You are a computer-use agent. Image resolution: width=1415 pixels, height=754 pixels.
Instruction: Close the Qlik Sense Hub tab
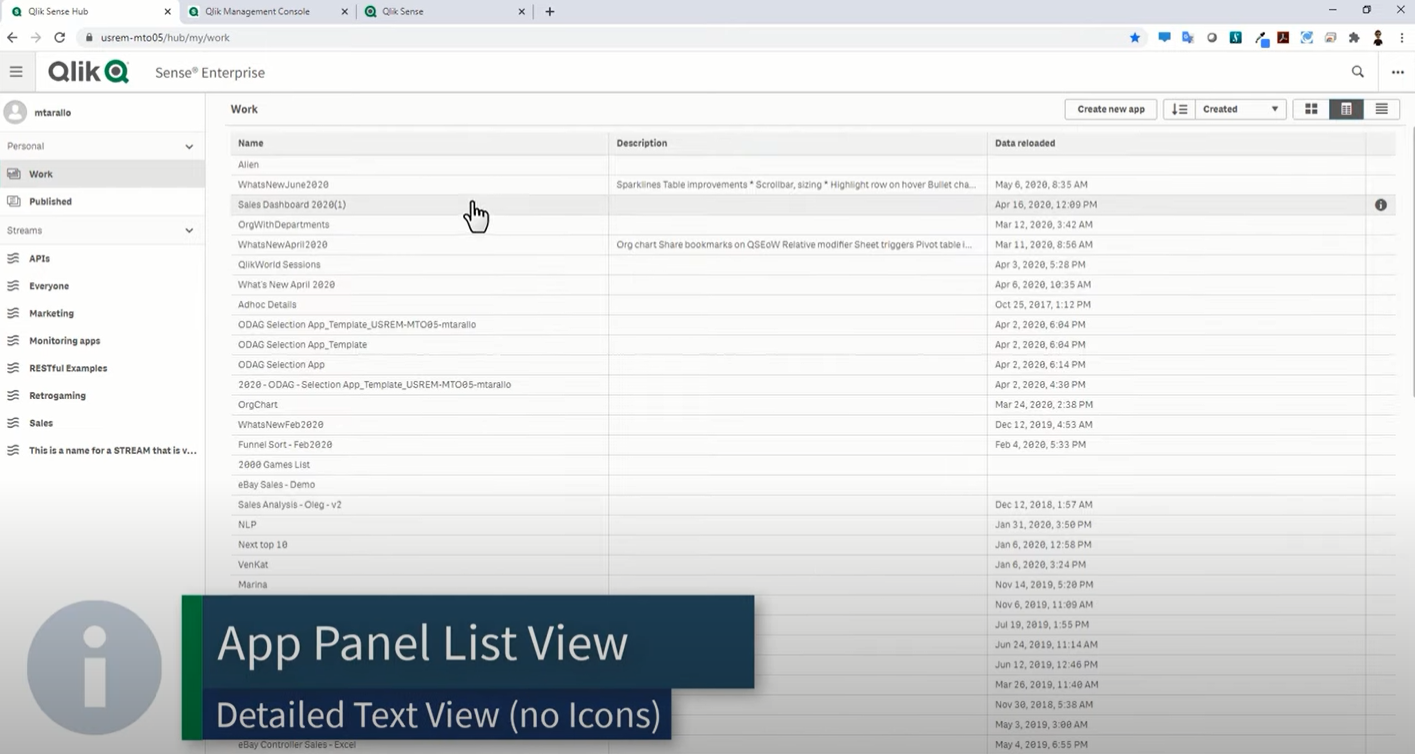click(x=167, y=12)
